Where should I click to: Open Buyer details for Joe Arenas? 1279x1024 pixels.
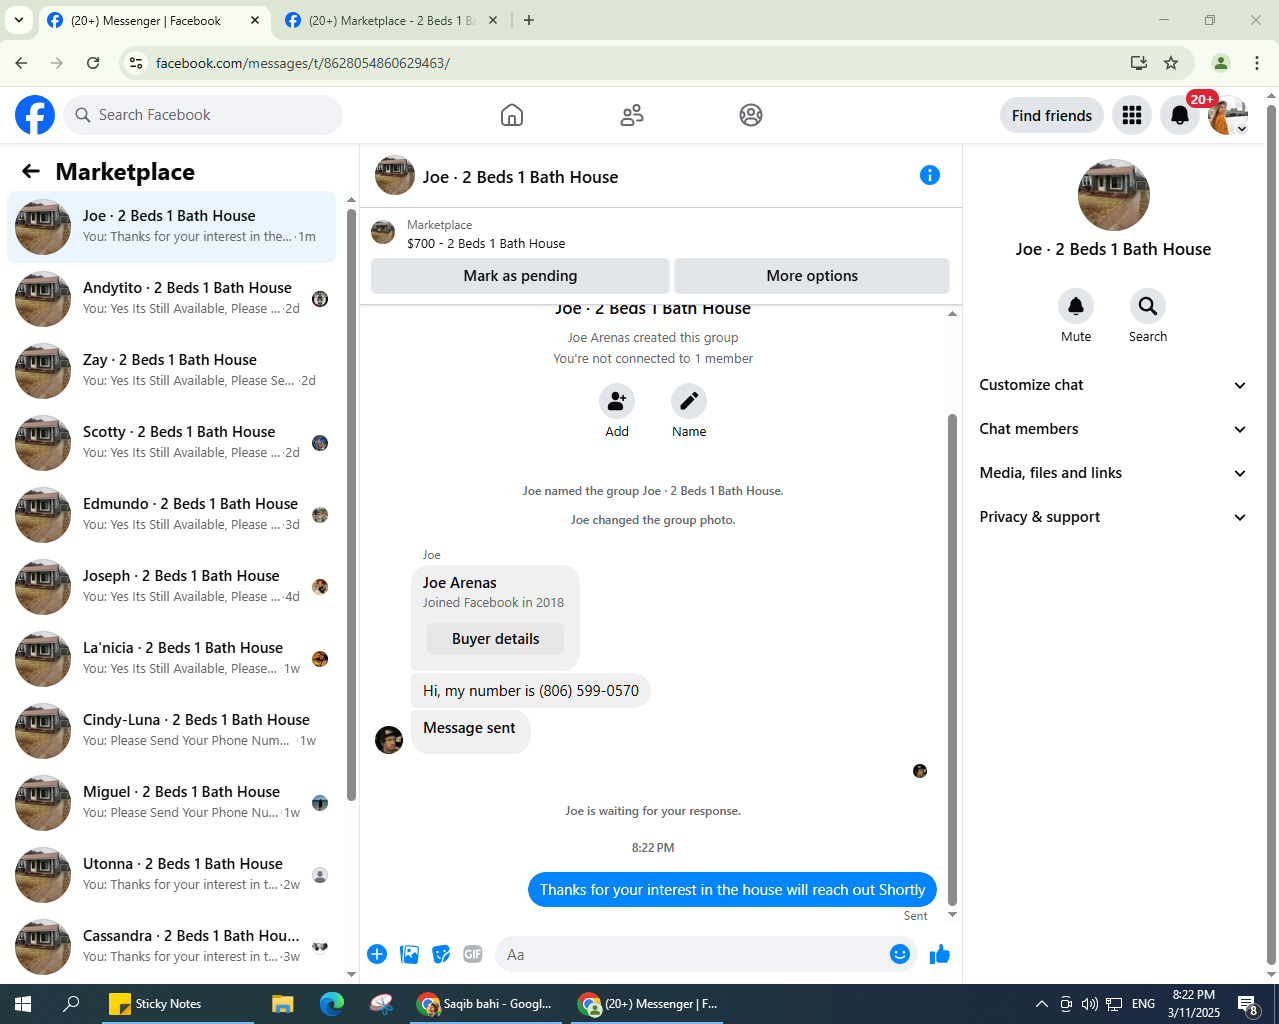tap(495, 639)
